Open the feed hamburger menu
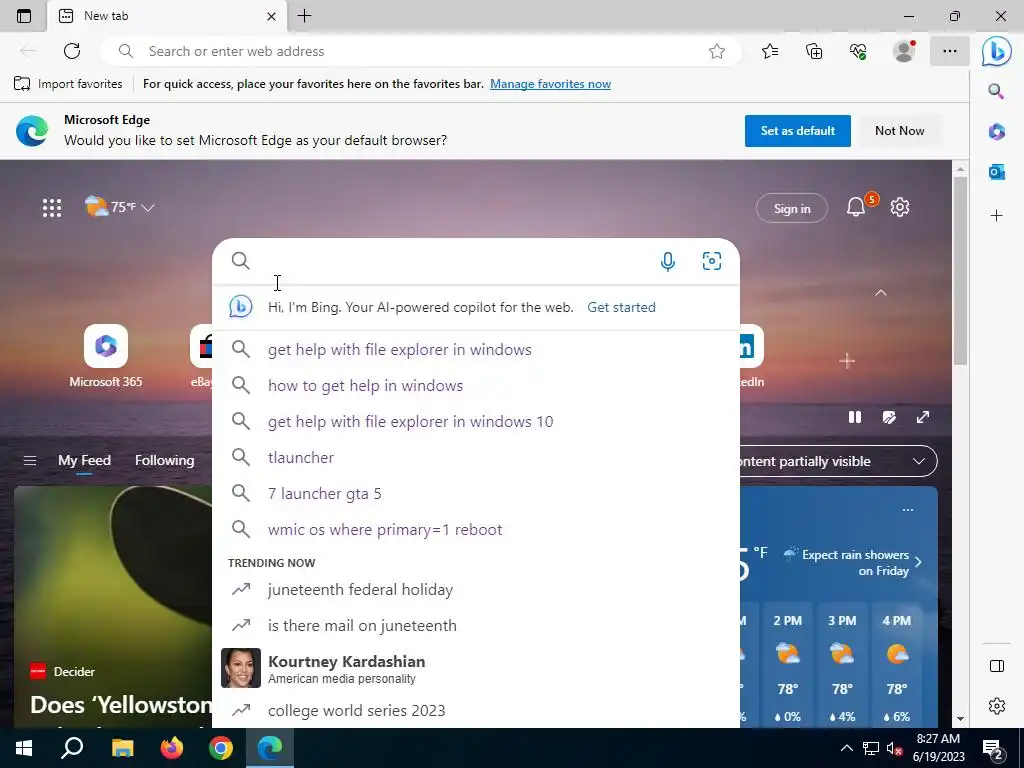Screen dimensions: 1024x768 point(29,460)
